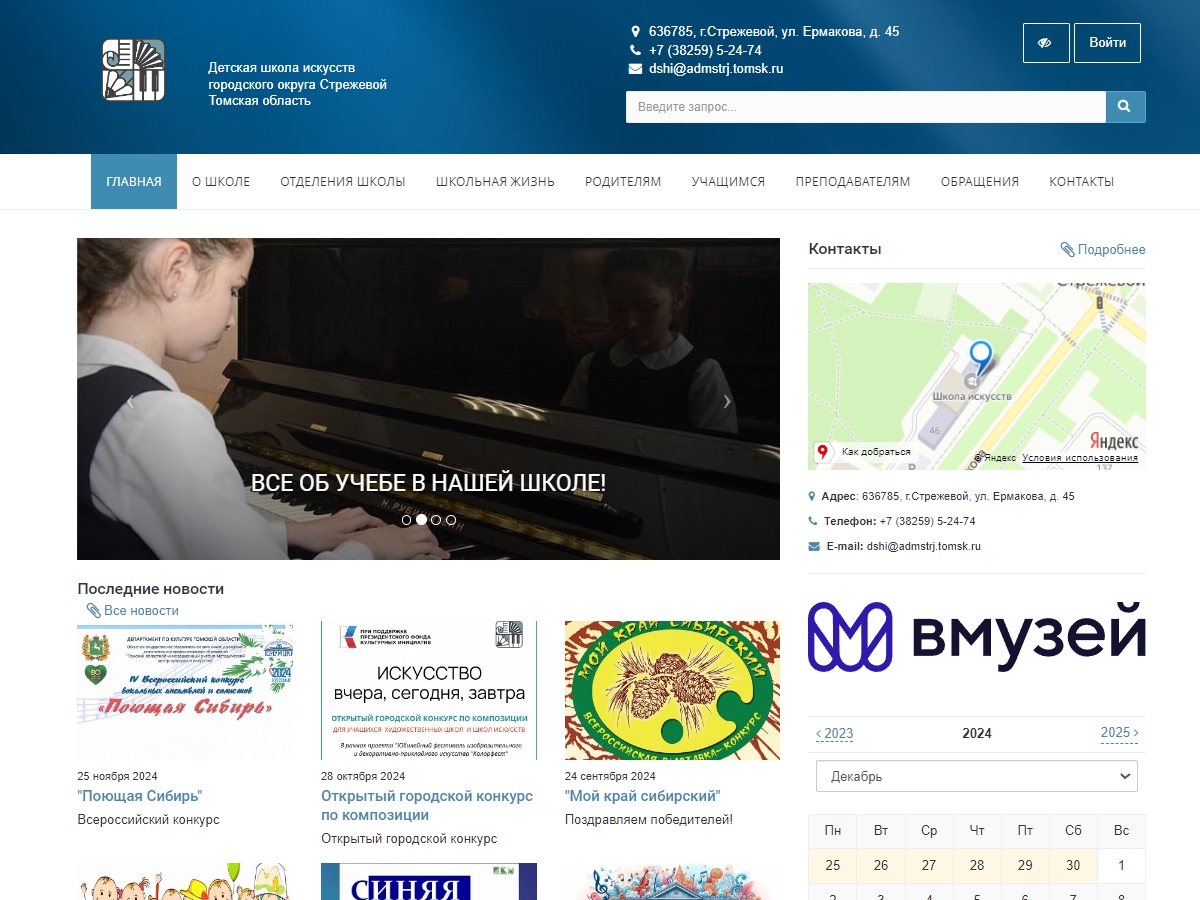Viewport: 1200px width, 900px height.
Task: Open the ПРЕПОДАВАТЕЛЯМ menu item
Action: click(x=853, y=182)
